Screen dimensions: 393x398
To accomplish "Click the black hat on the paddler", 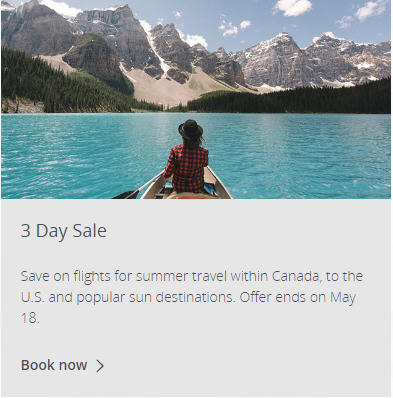I will tap(191, 129).
